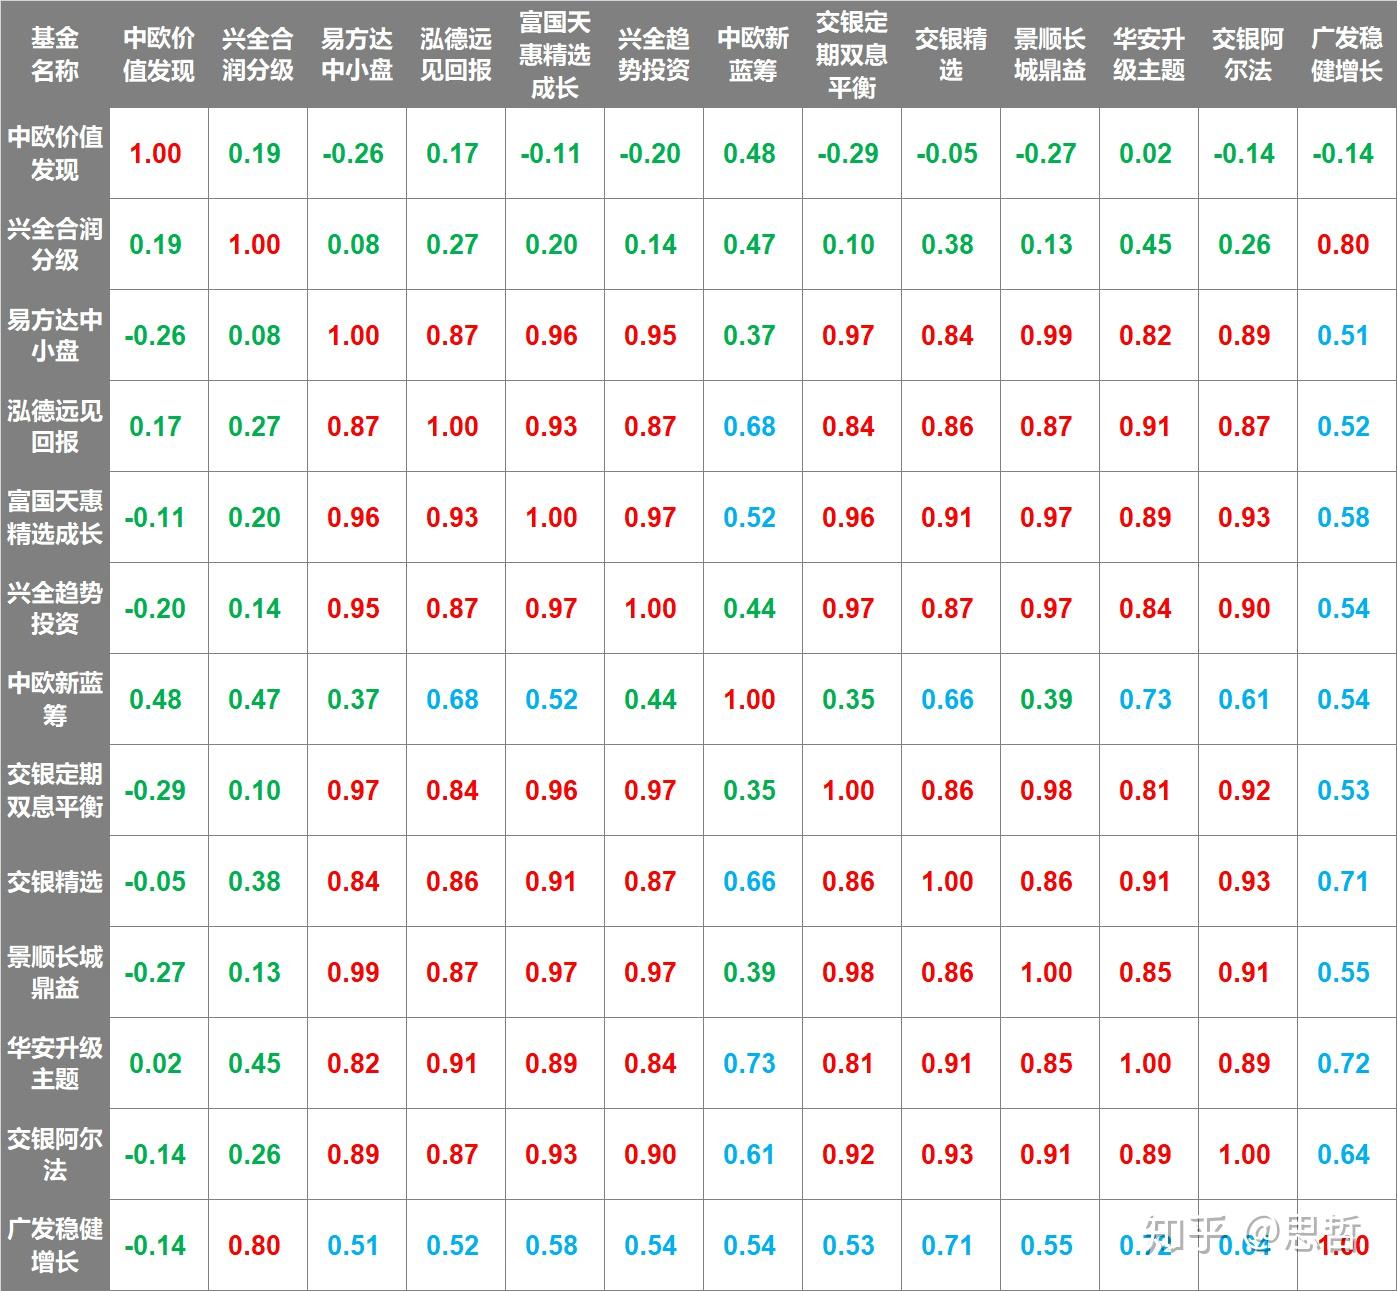Click 0.44 in the 兴全趋势投资 row
The height and width of the screenshot is (1291, 1397).
pyautogui.click(x=749, y=609)
